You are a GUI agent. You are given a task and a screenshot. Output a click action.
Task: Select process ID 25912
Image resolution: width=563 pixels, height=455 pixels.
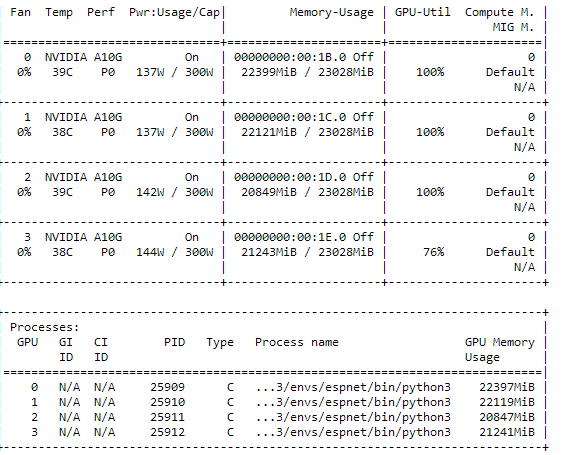(167, 432)
